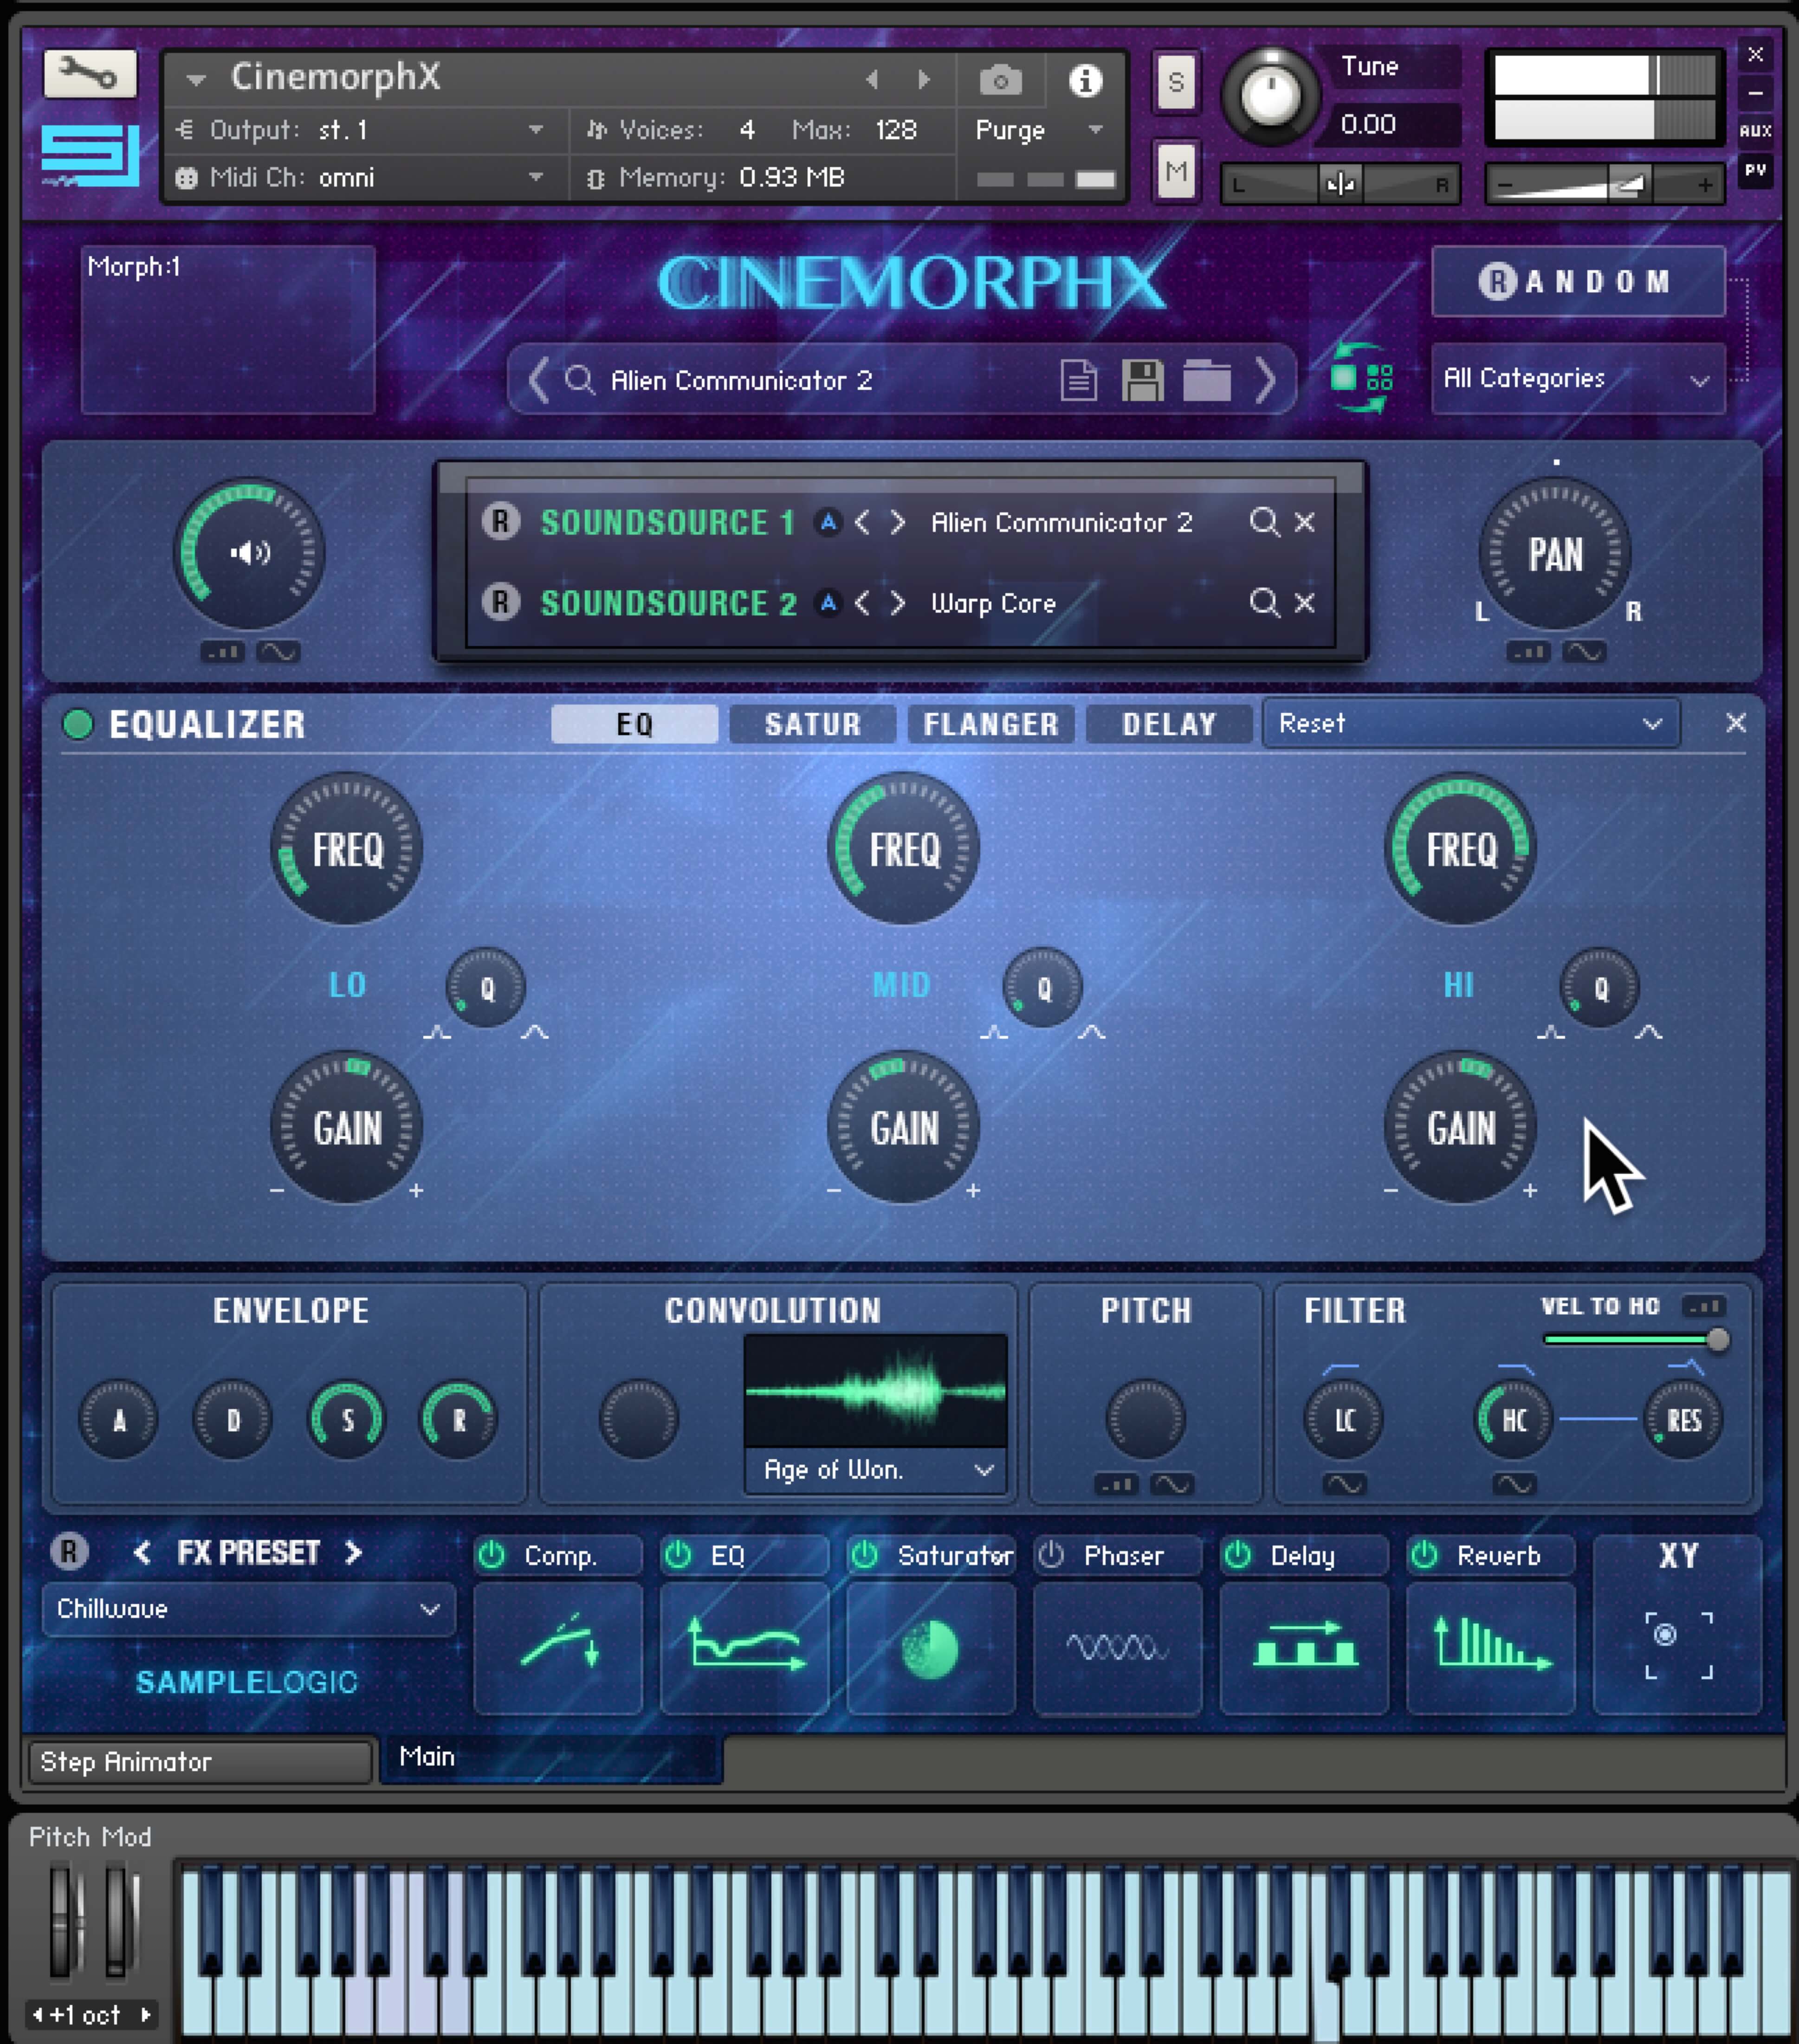Disable the Delay power button
The image size is (1799, 2044).
(1238, 1555)
